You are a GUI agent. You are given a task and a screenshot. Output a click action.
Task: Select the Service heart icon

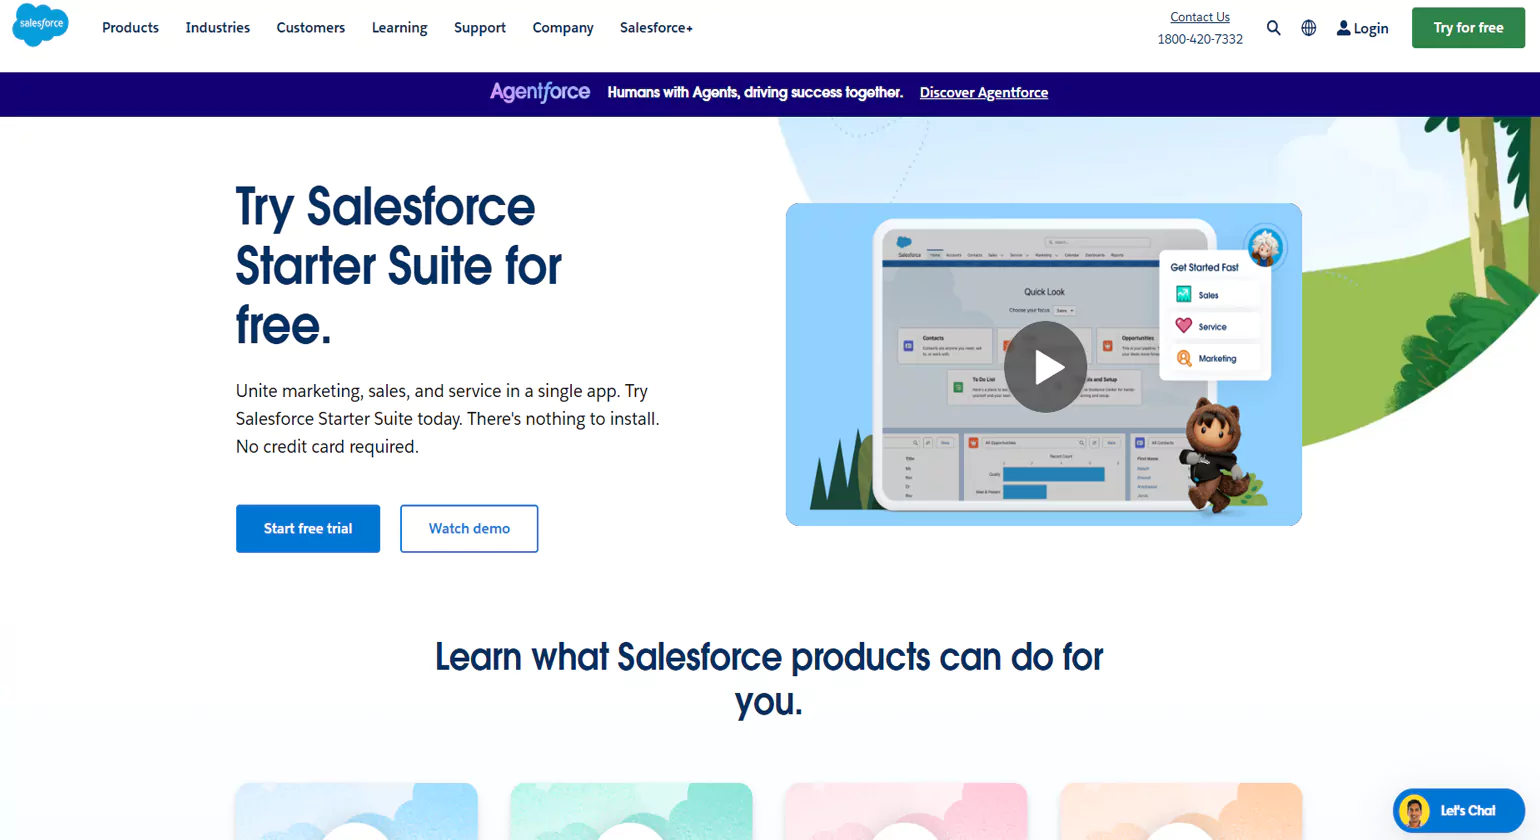click(1186, 325)
